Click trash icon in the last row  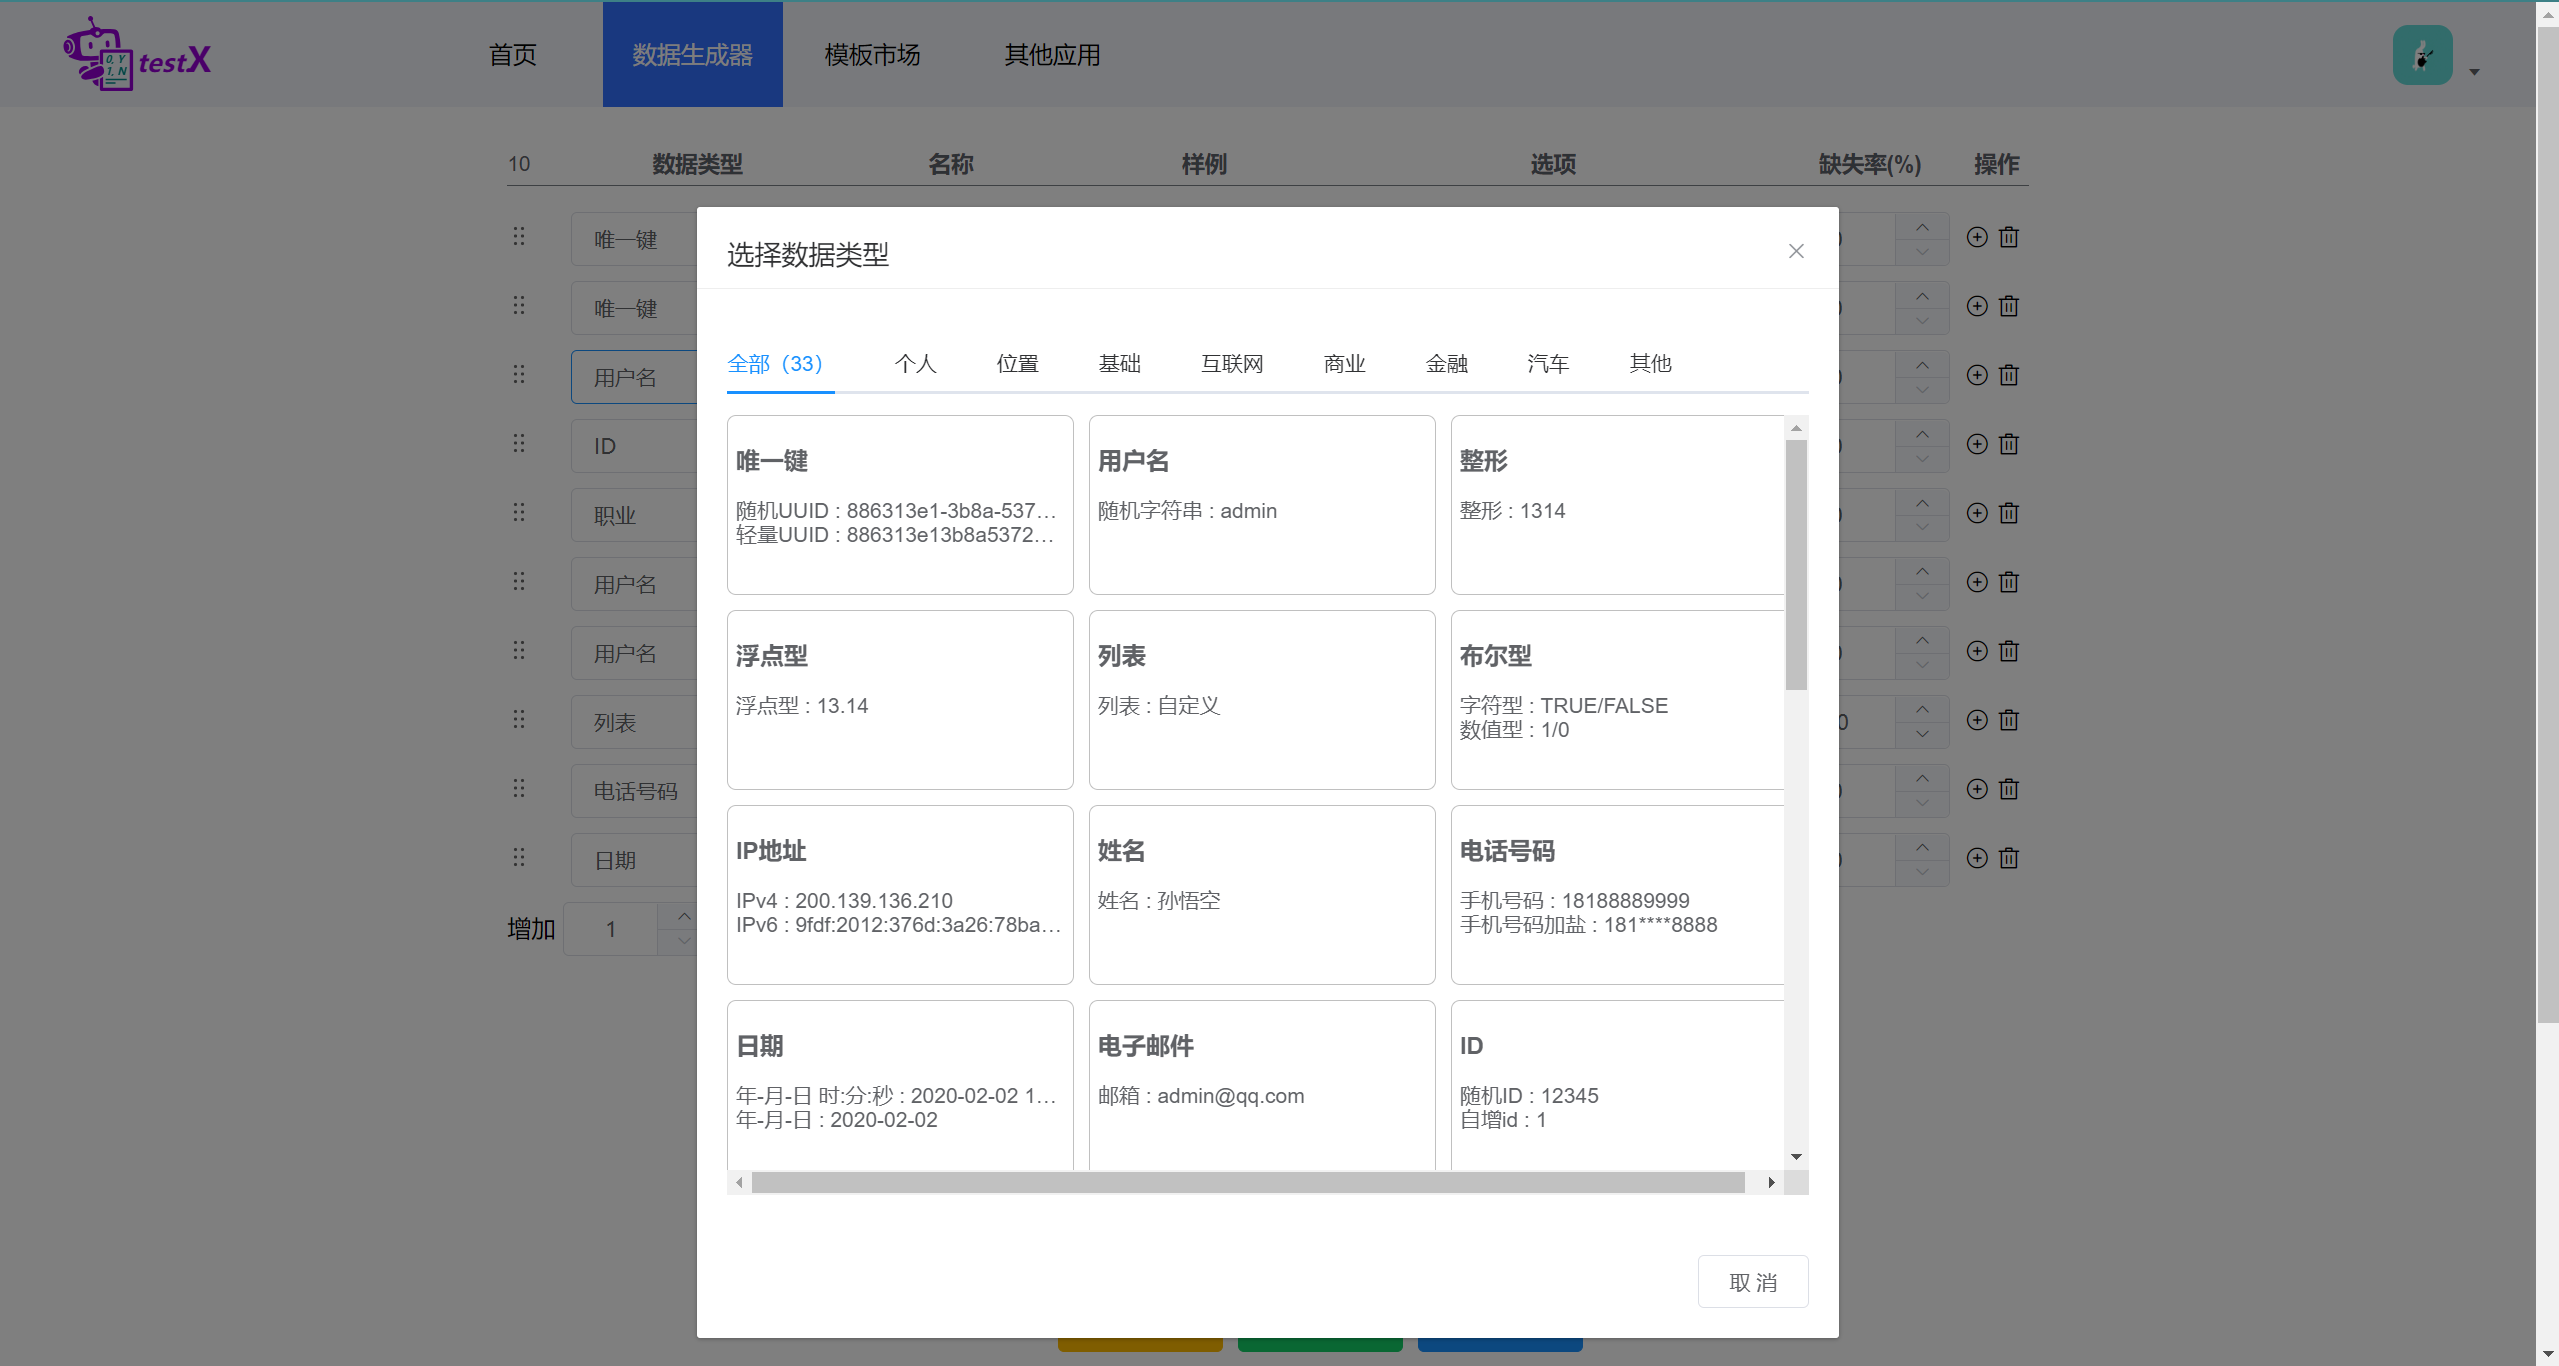click(2008, 858)
